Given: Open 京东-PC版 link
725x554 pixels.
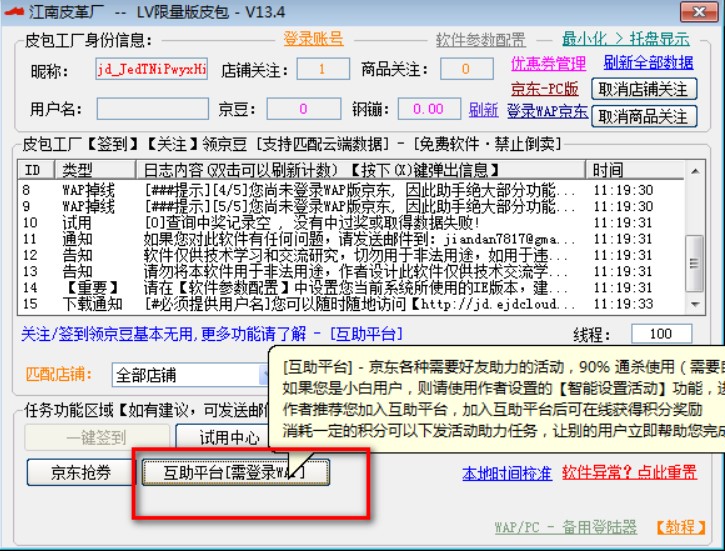Looking at the screenshot, I should 545,88.
